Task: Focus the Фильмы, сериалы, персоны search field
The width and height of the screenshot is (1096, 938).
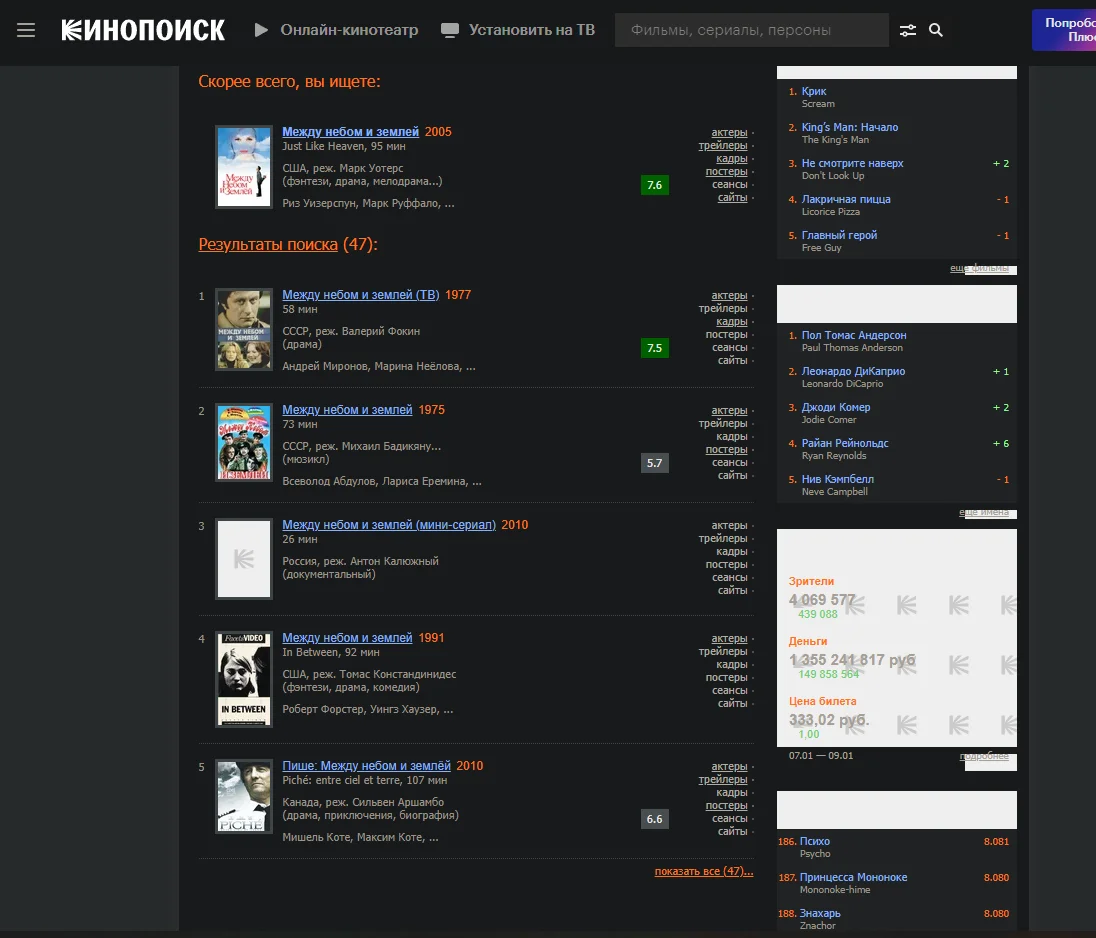Action: 751,30
